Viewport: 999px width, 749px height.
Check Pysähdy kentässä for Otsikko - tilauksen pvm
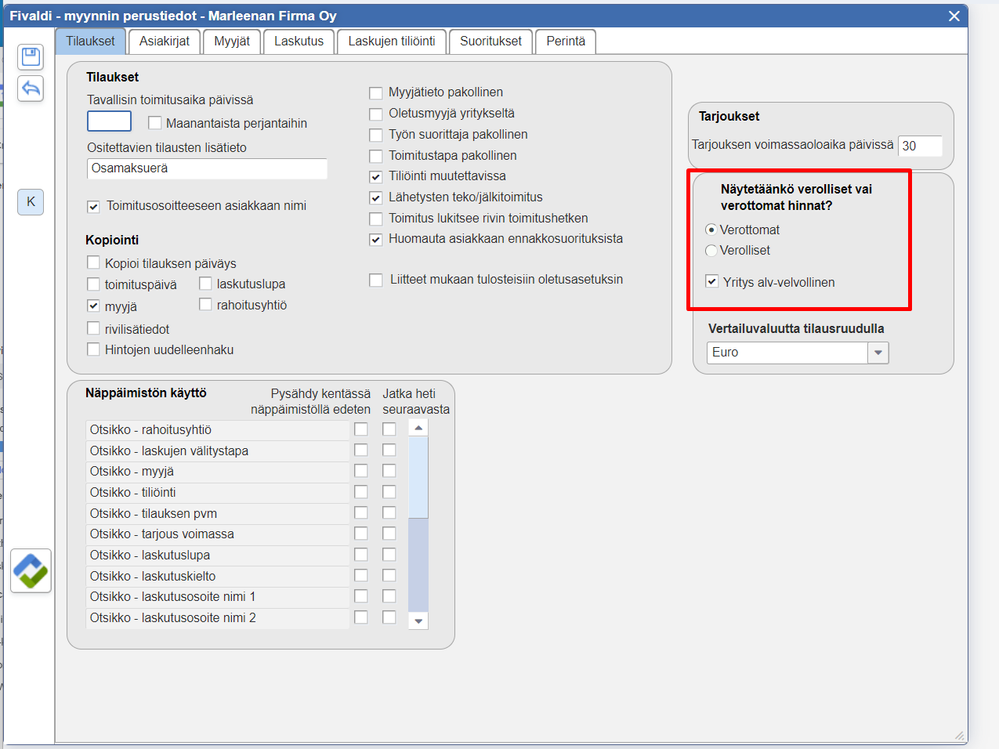361,513
